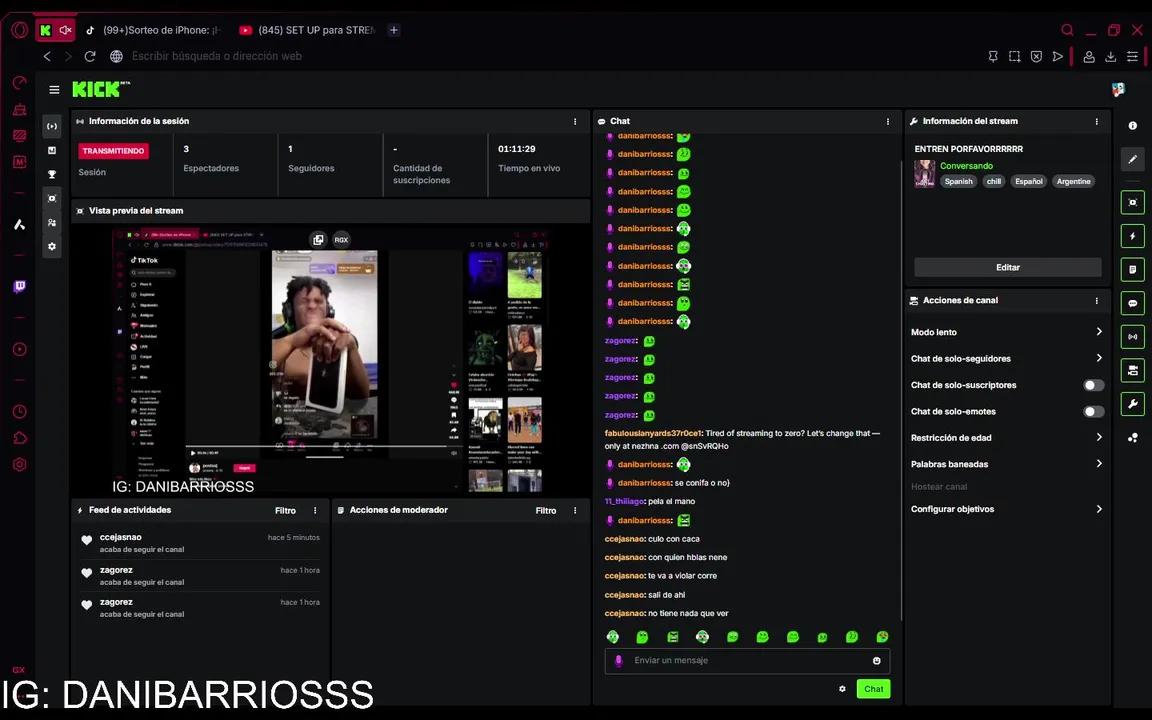Open the trophy icon in Kick sidebar
The width and height of the screenshot is (1152, 720).
[x=52, y=174]
